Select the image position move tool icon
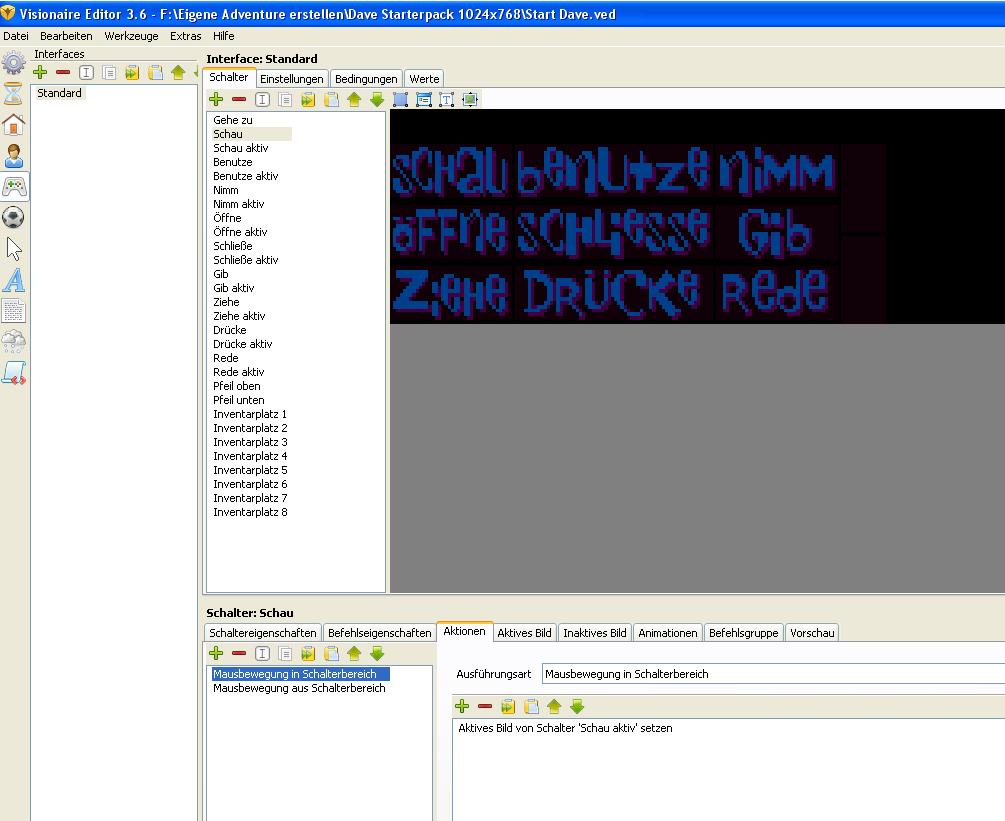 click(x=470, y=99)
